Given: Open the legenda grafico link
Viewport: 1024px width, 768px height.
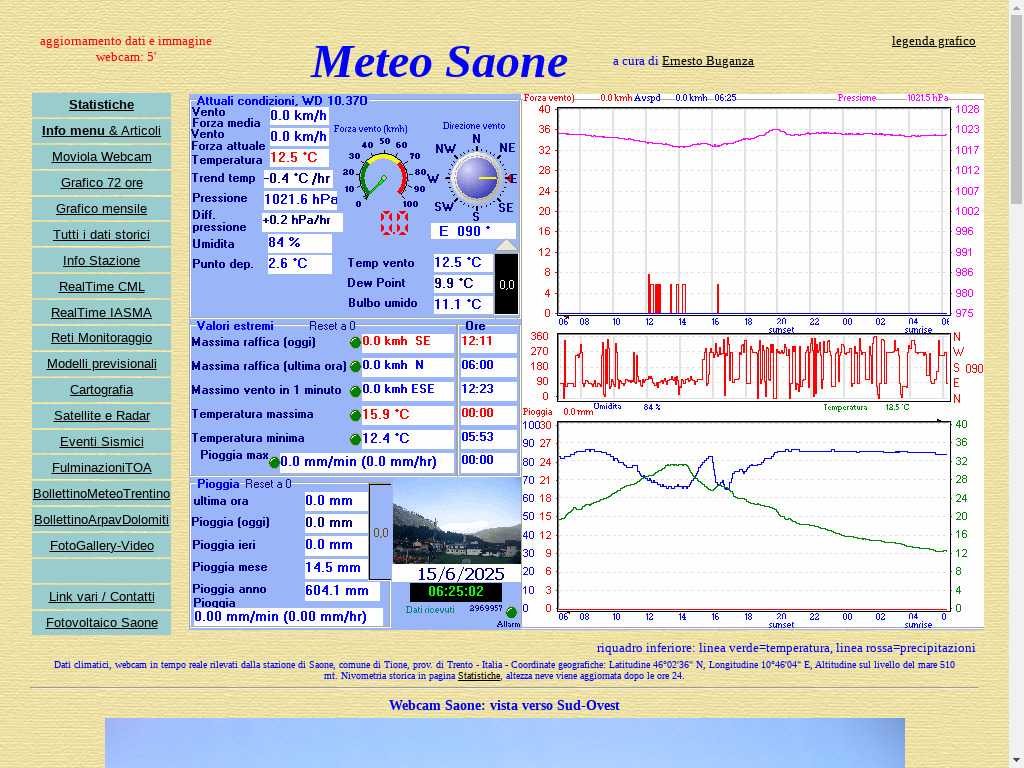Looking at the screenshot, I should [933, 41].
